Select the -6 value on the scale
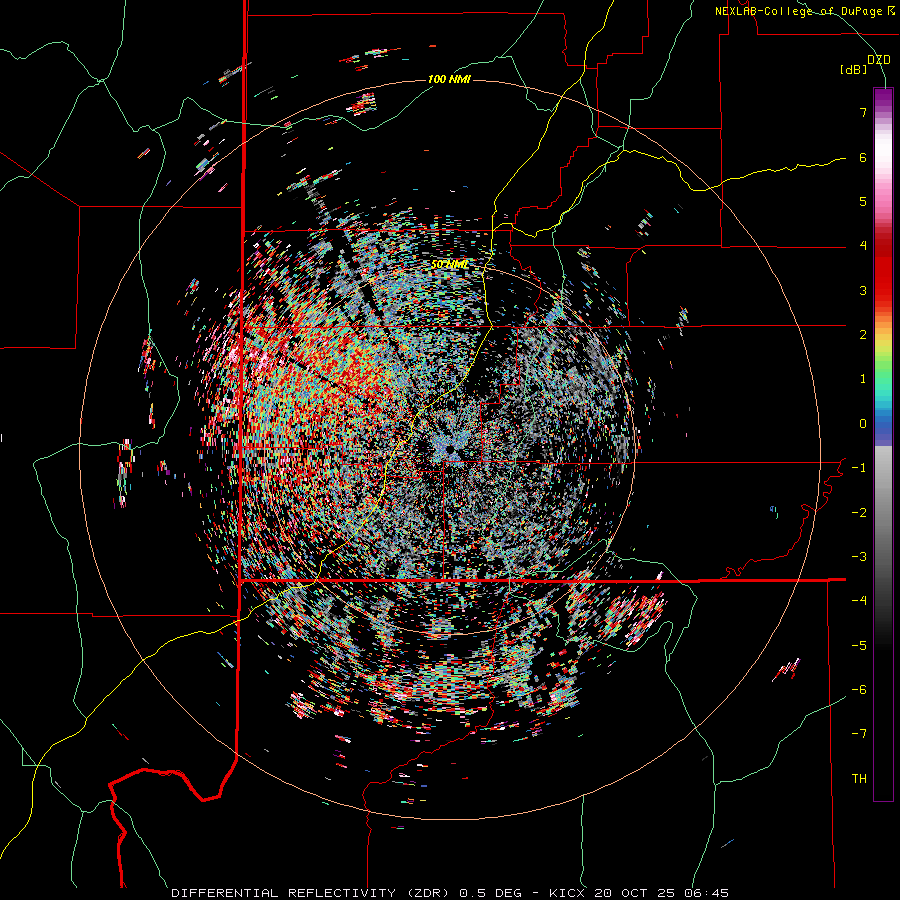This screenshot has height=900, width=900. (x=859, y=690)
